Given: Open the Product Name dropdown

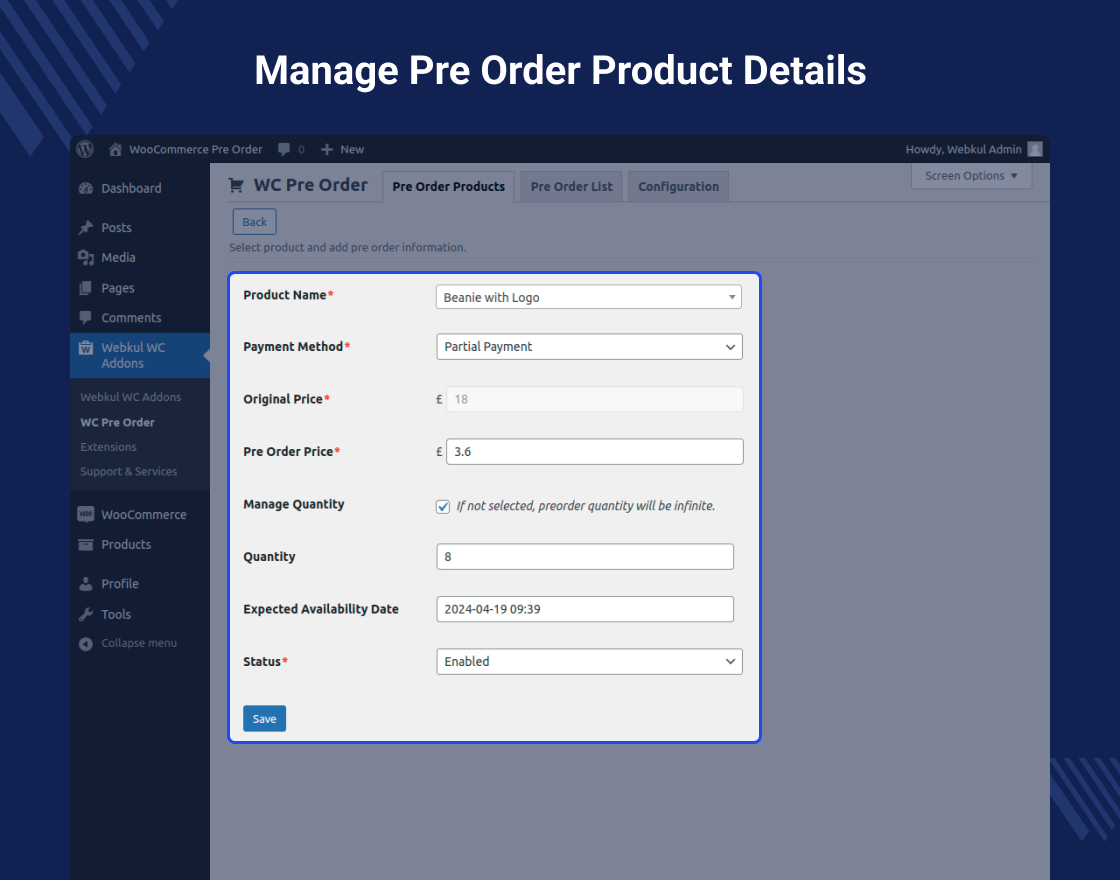Looking at the screenshot, I should pyautogui.click(x=589, y=297).
